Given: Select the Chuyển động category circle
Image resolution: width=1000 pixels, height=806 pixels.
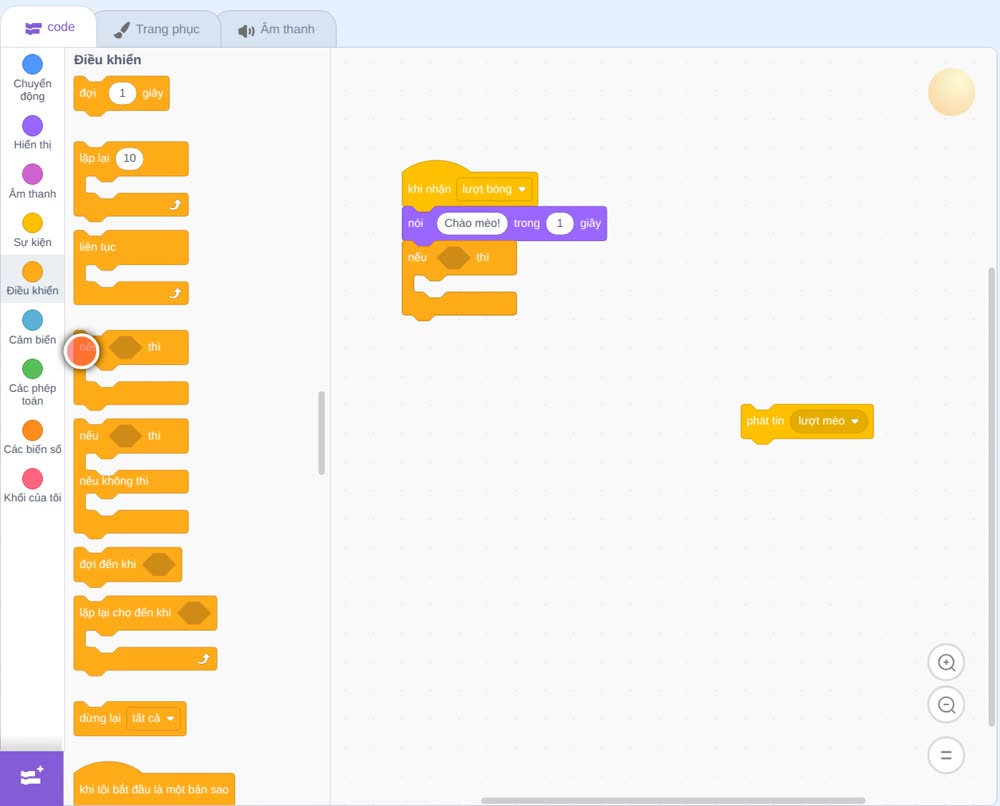Looking at the screenshot, I should (33, 64).
